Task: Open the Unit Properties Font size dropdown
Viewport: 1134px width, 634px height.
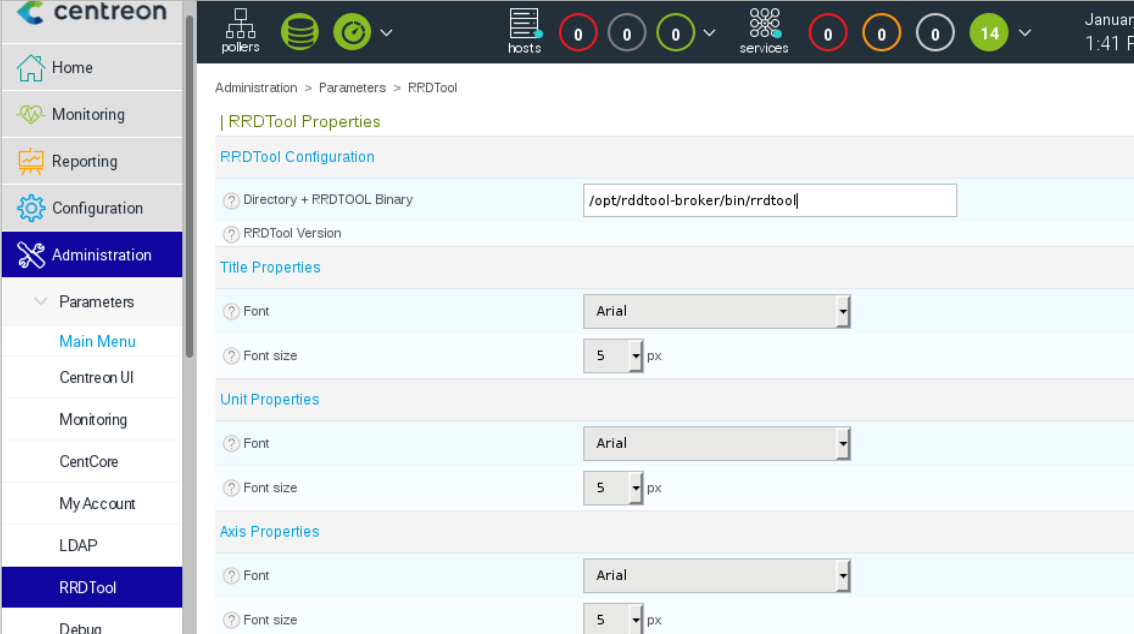Action: point(613,488)
